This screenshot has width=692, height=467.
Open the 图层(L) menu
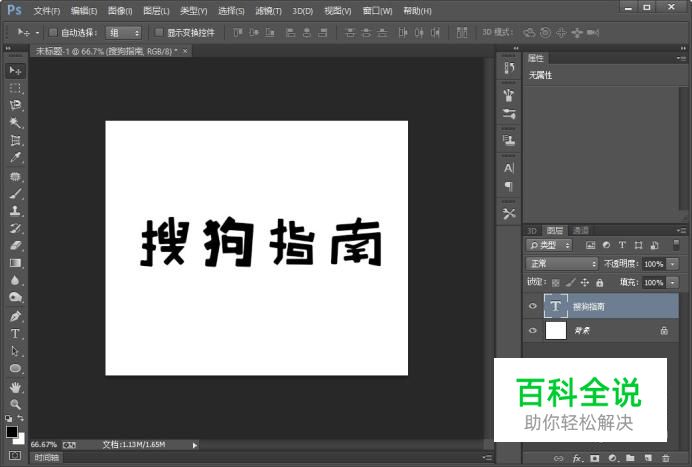[156, 11]
